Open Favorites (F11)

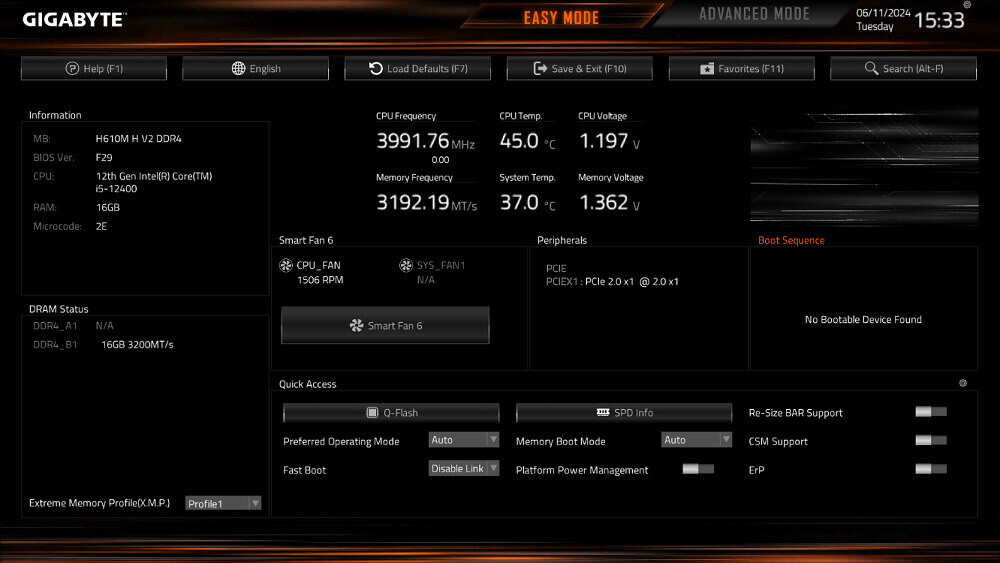pyautogui.click(x=742, y=68)
